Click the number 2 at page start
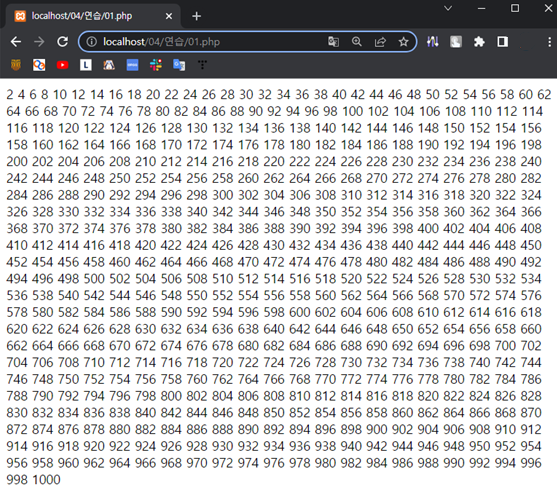The height and width of the screenshot is (494, 557). pyautogui.click(x=10, y=95)
